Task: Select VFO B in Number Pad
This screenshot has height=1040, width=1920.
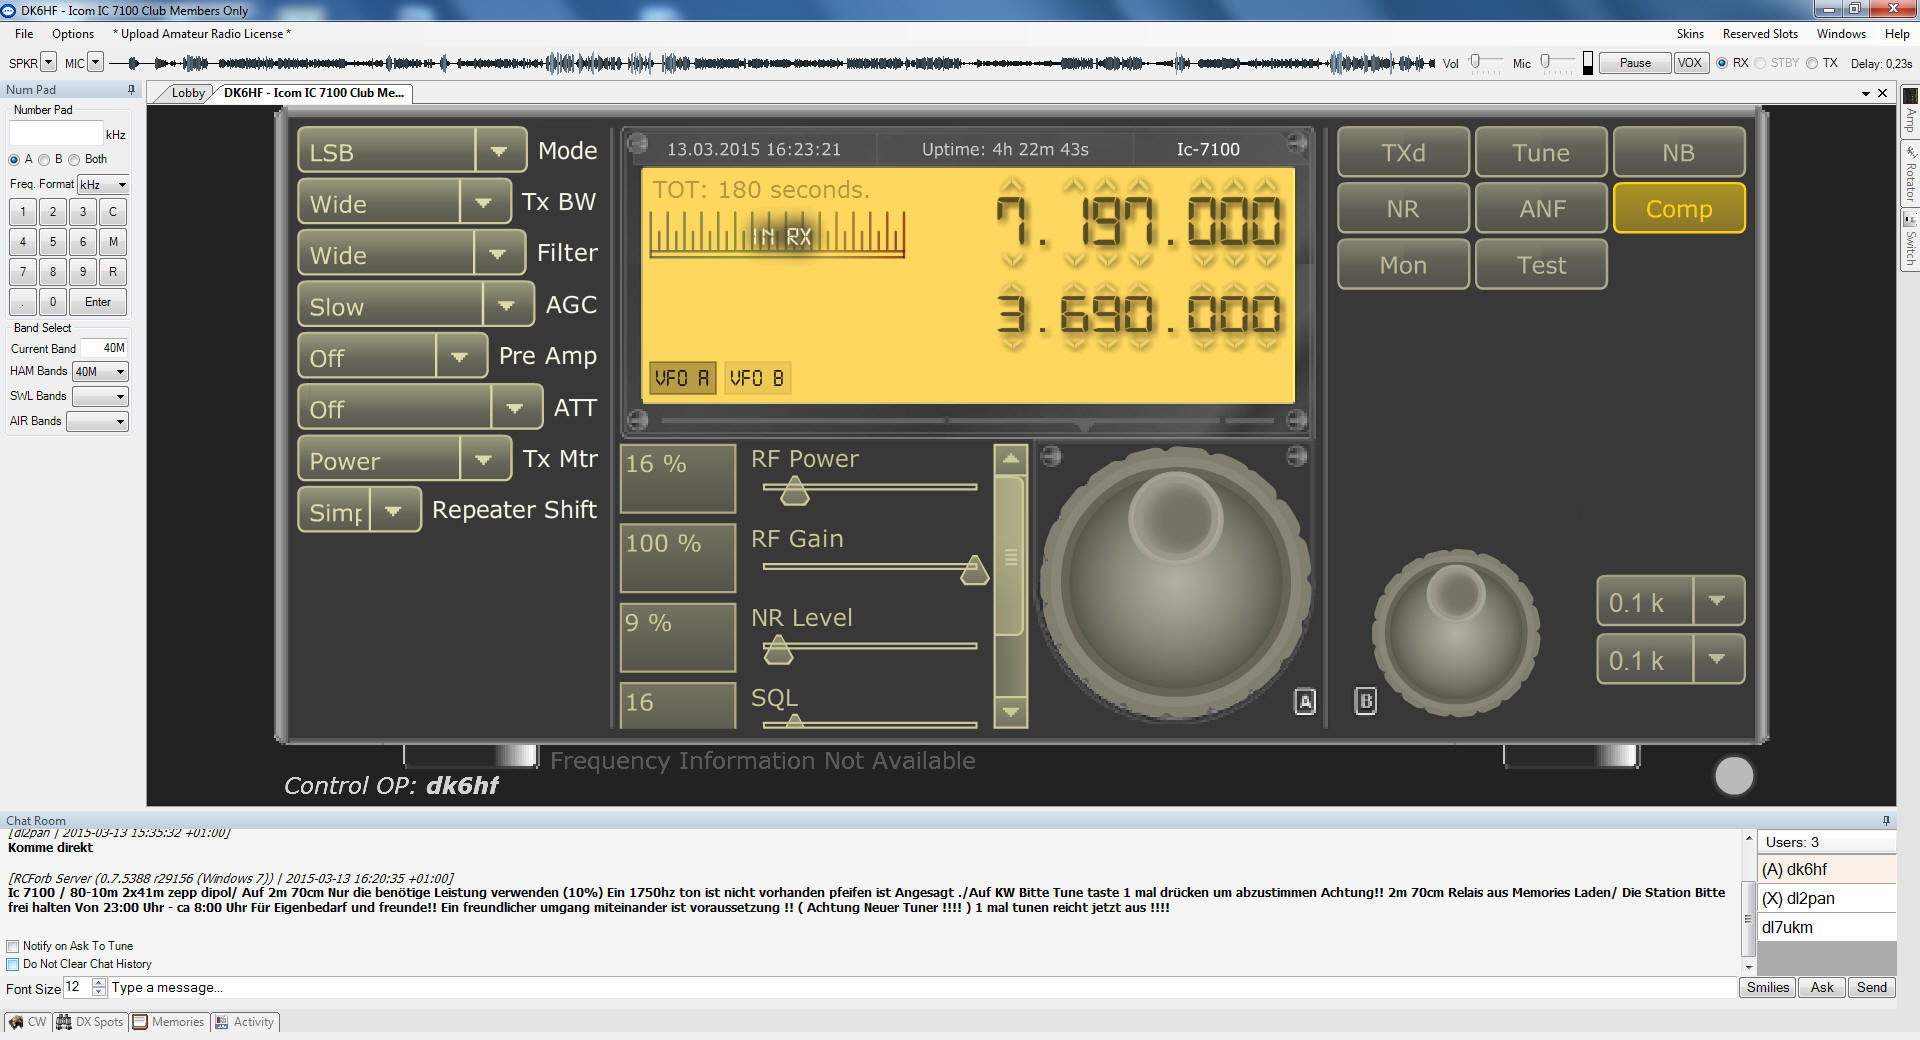Action: pos(44,160)
